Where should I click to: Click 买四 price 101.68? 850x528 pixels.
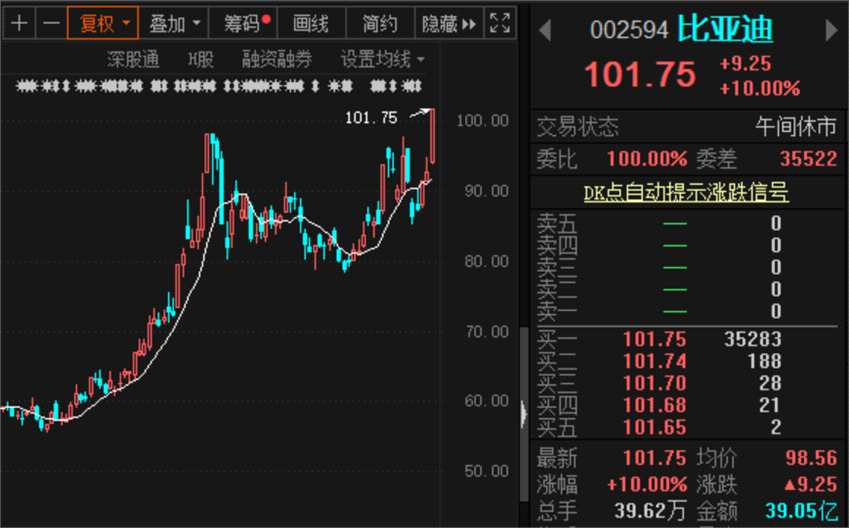point(655,405)
